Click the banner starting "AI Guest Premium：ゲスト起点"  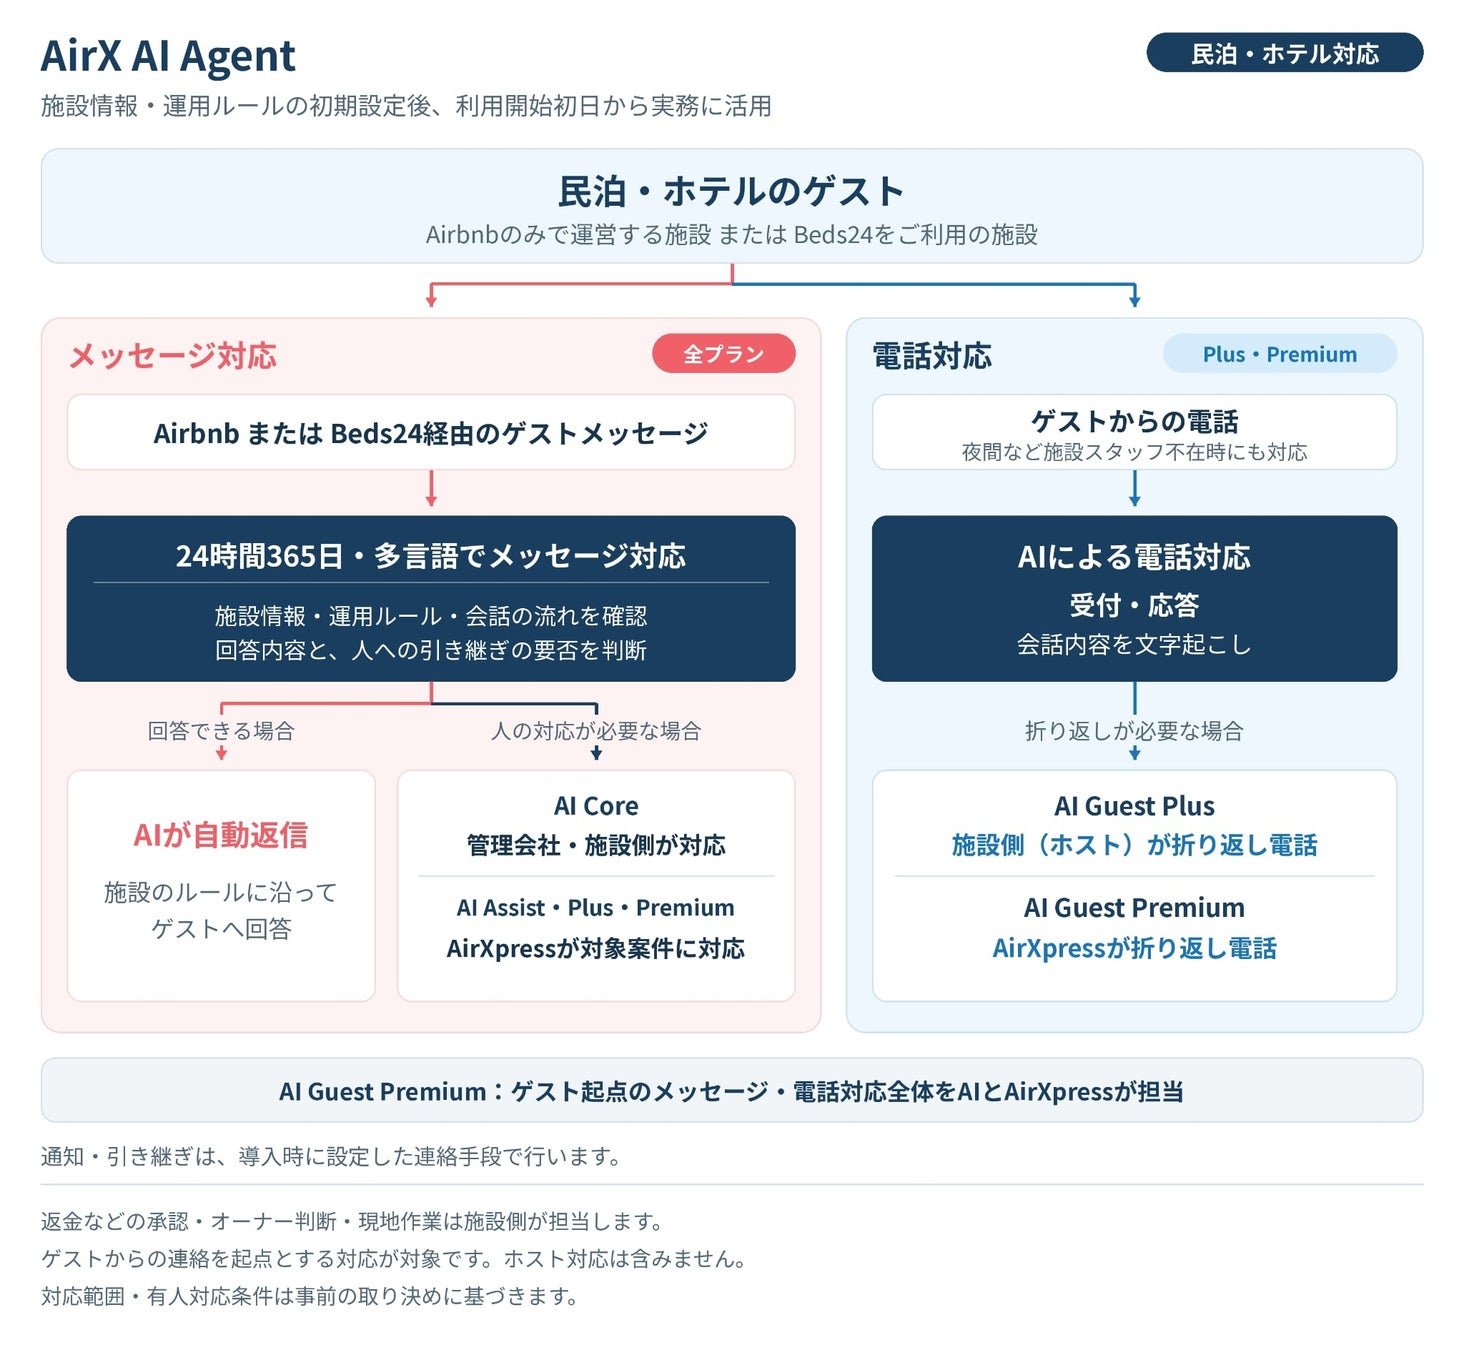[731, 1091]
